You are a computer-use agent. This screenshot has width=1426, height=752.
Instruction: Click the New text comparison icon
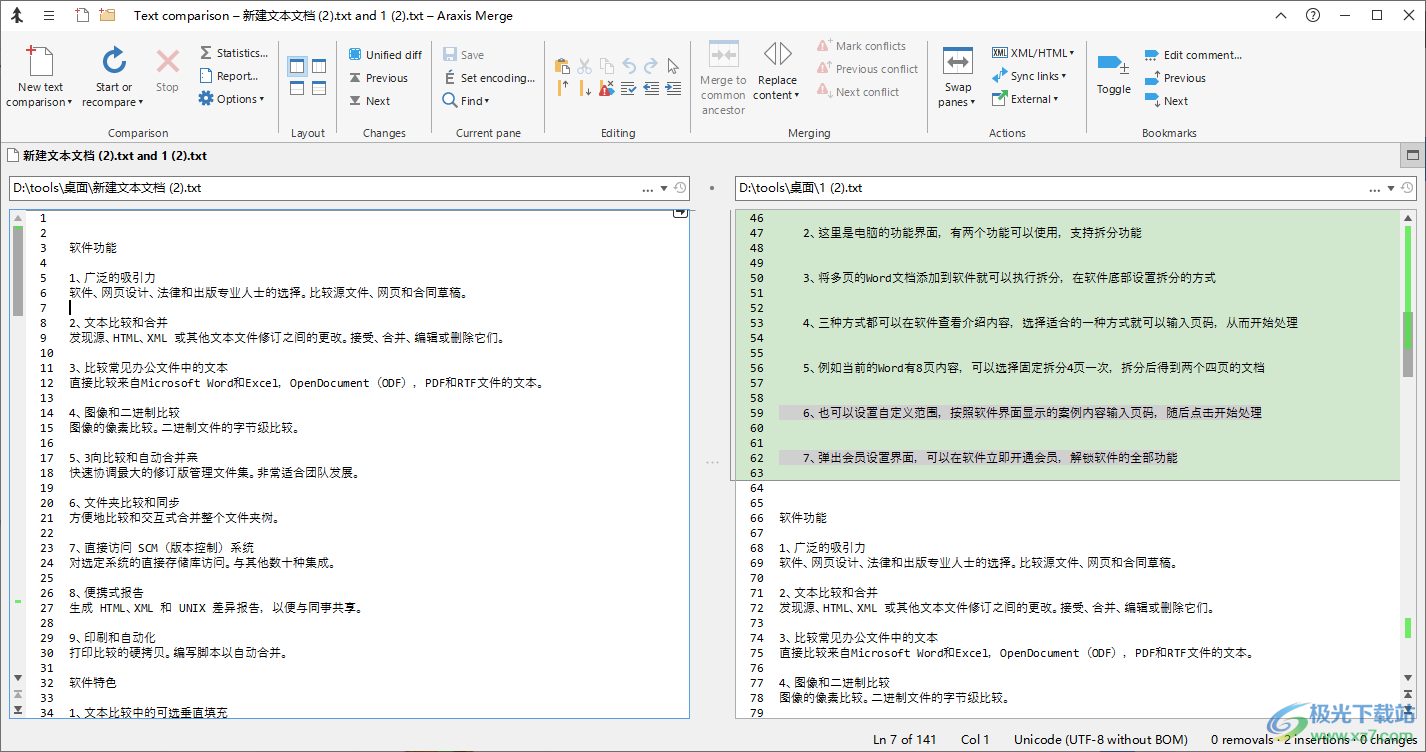[40, 61]
